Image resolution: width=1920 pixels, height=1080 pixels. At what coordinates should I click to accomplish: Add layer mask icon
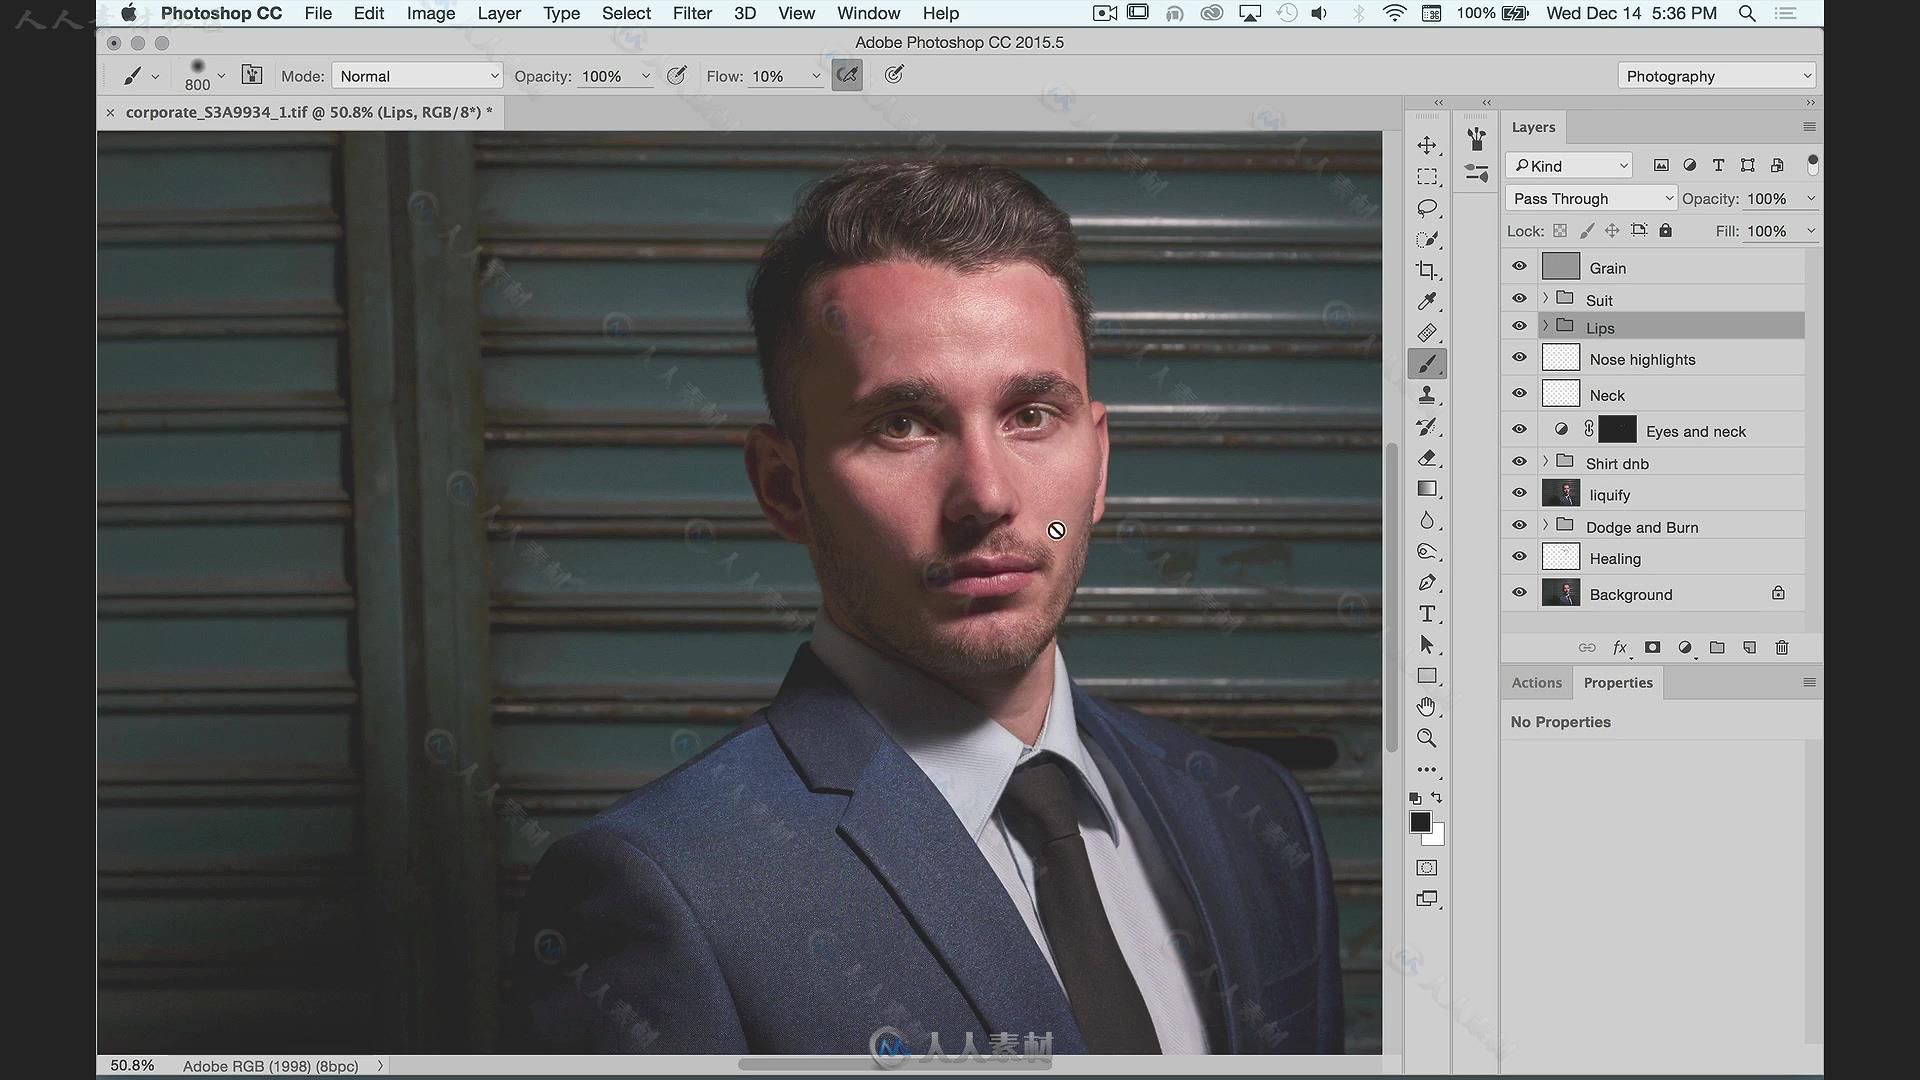pyautogui.click(x=1652, y=648)
